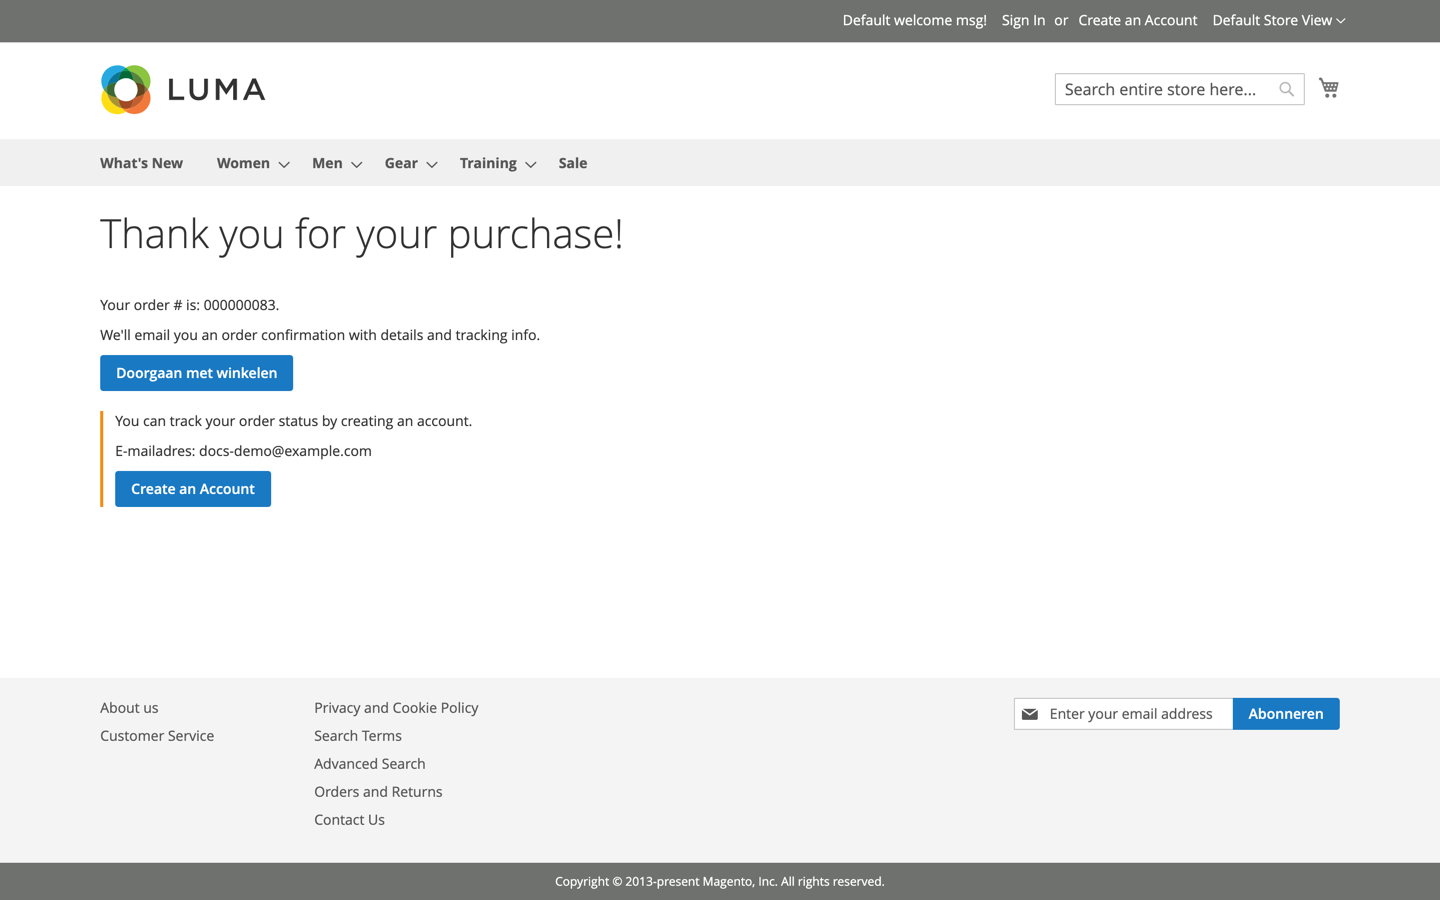Expand the Women menu chevron
This screenshot has height=900, width=1440.
click(x=284, y=164)
